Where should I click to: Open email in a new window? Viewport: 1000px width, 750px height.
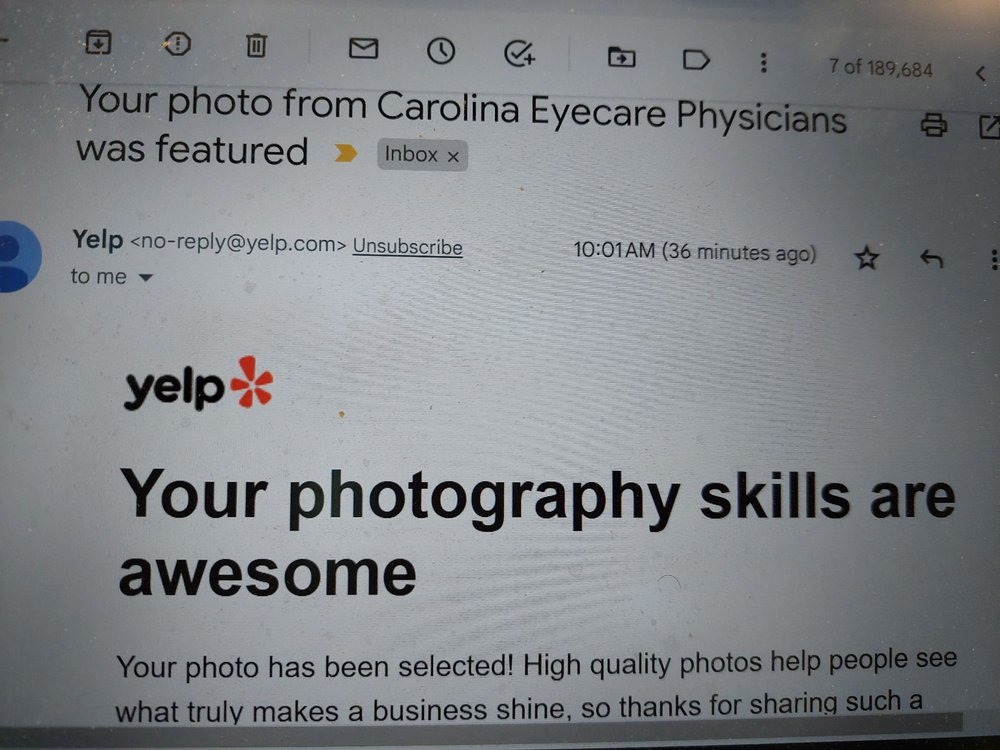(989, 127)
